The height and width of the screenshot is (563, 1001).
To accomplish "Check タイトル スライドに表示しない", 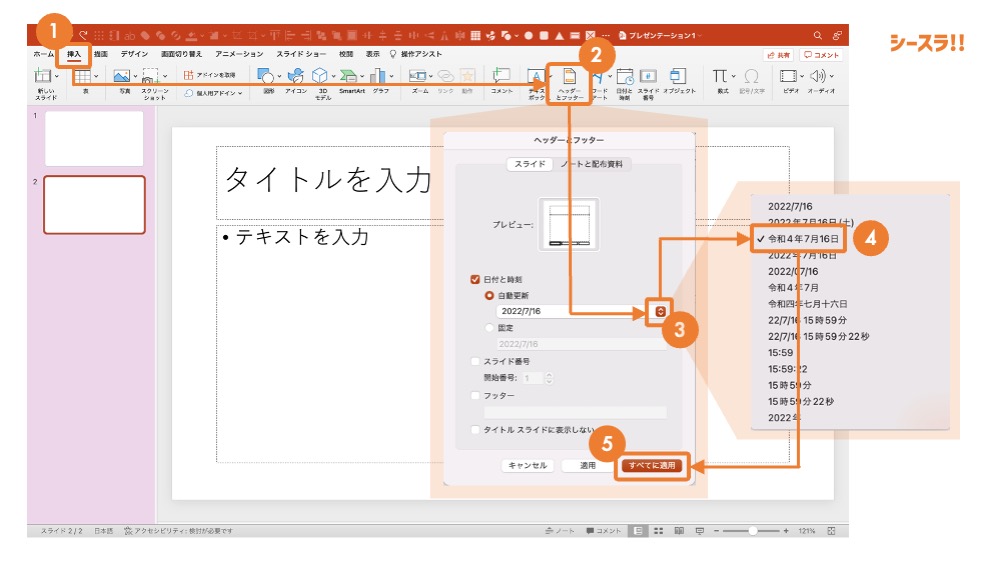I will tap(475, 430).
